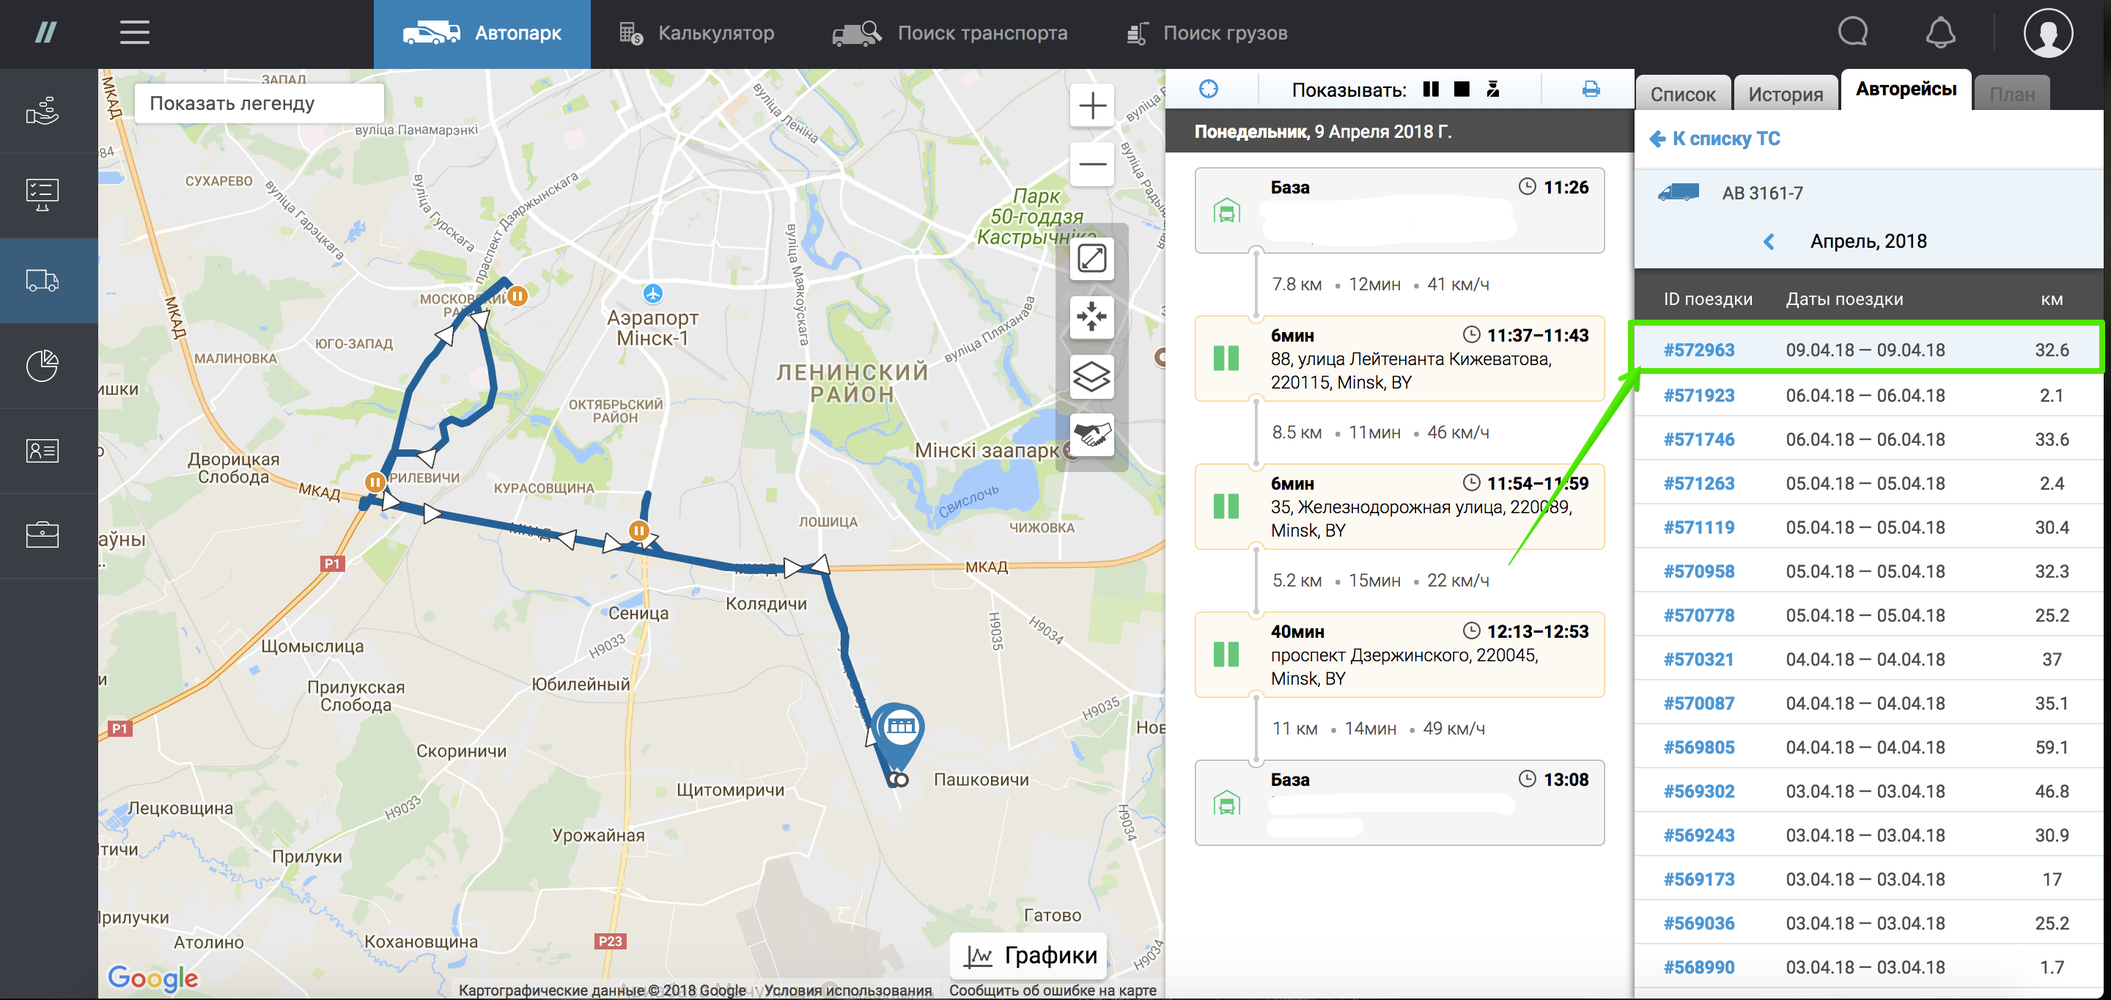
Task: Expand the map to fullscreen
Action: pyautogui.click(x=1091, y=259)
